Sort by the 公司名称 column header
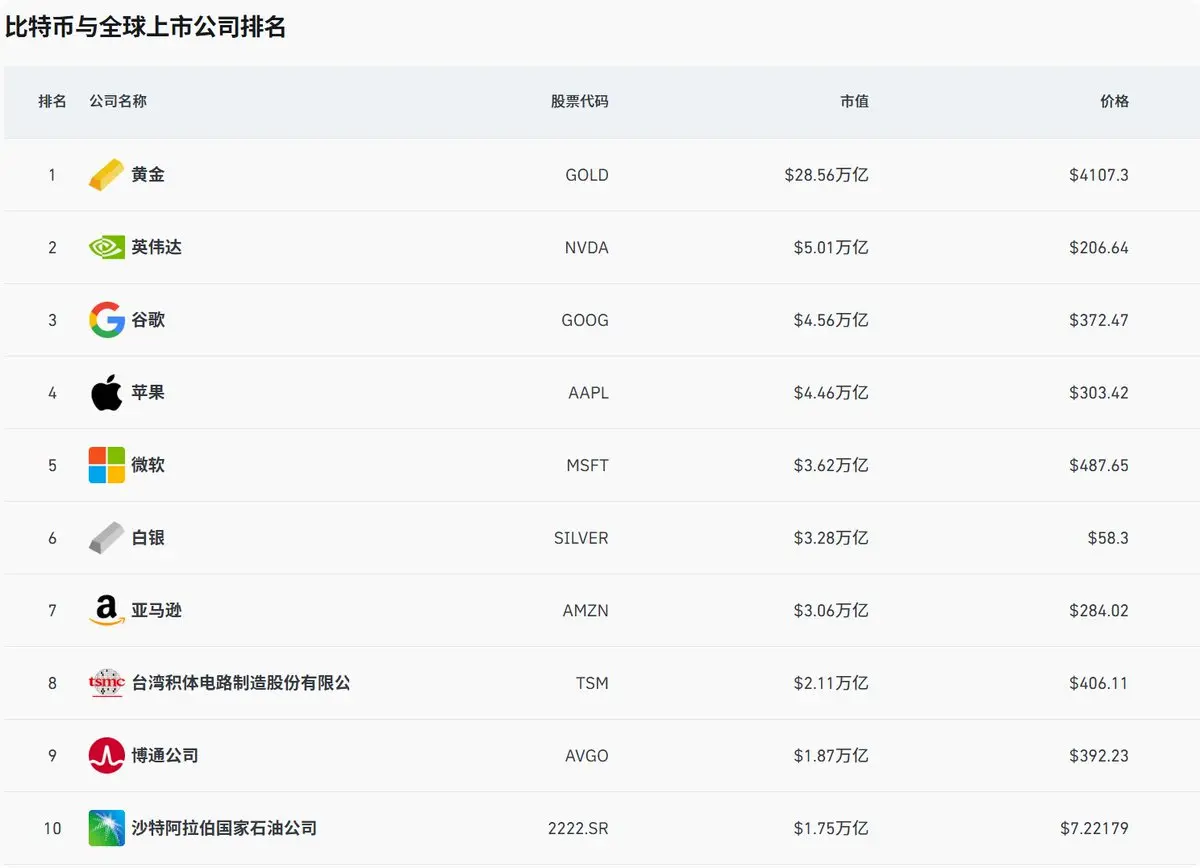This screenshot has width=1200, height=868. click(118, 101)
